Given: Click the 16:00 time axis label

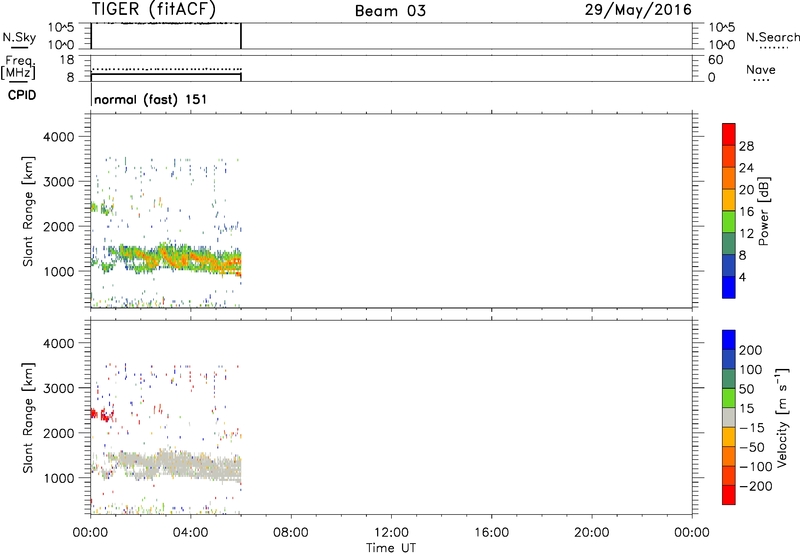Looking at the screenshot, I should click(491, 533).
